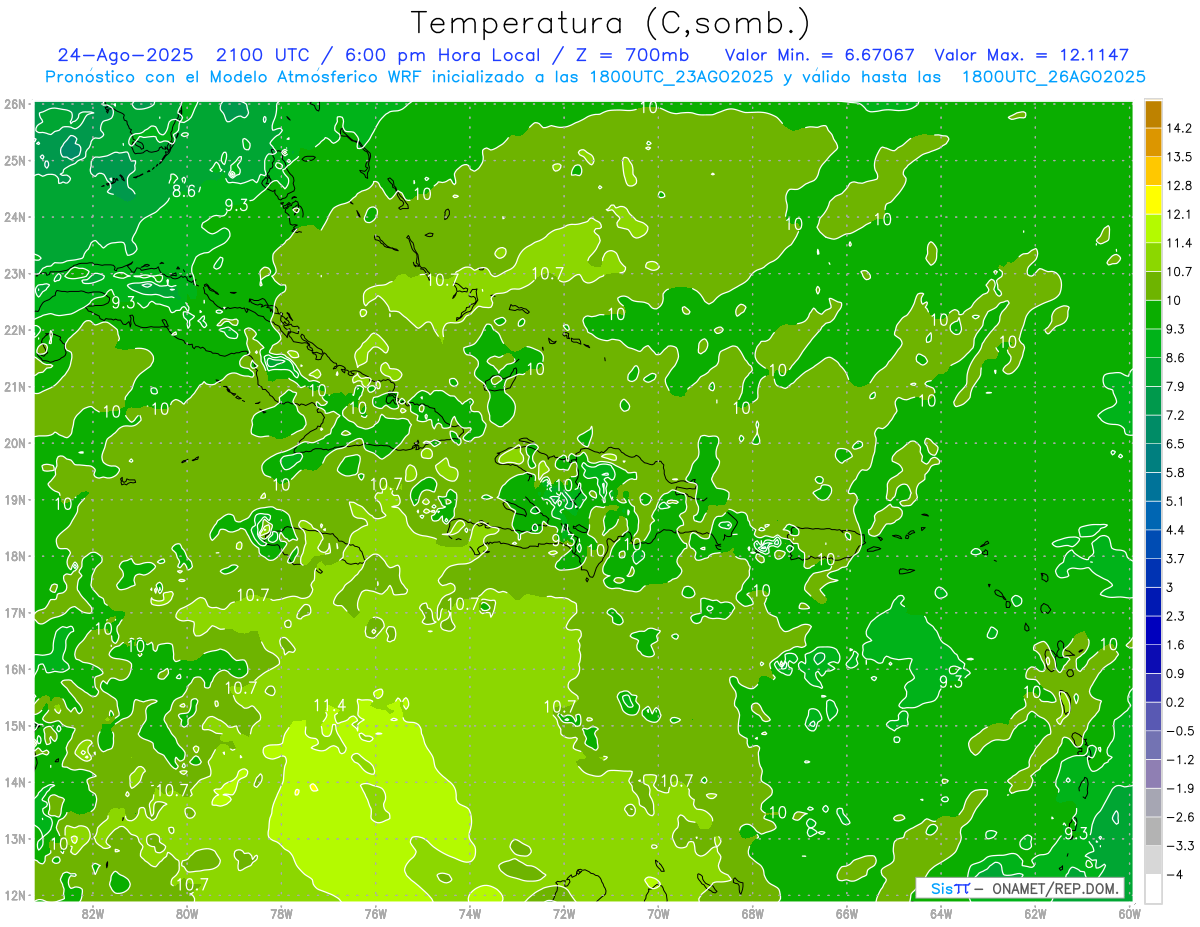The width and height of the screenshot is (1200, 927).
Task: Click the "78W" longitude axis label
Action: [x=281, y=913]
